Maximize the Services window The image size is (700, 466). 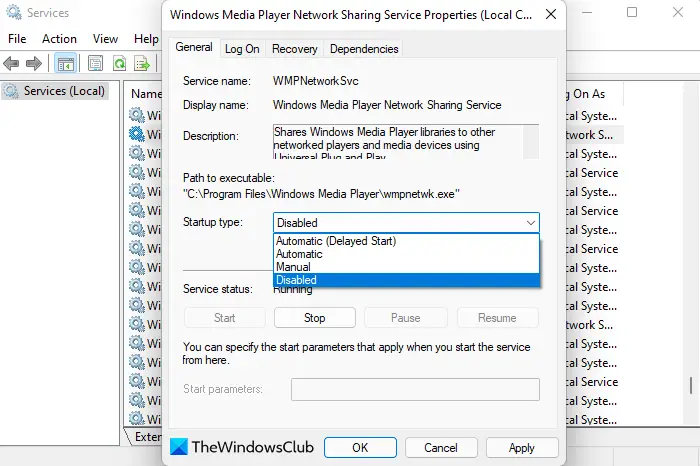[632, 12]
